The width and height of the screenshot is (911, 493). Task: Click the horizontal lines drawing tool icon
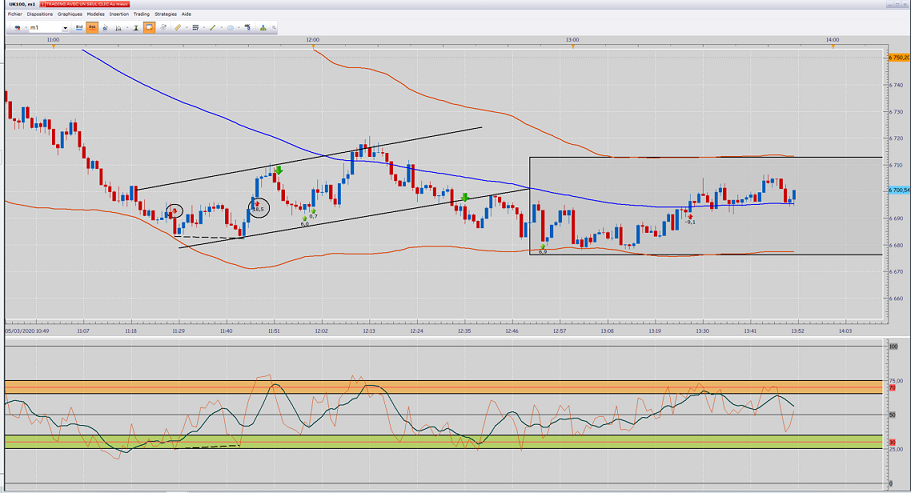(196, 27)
